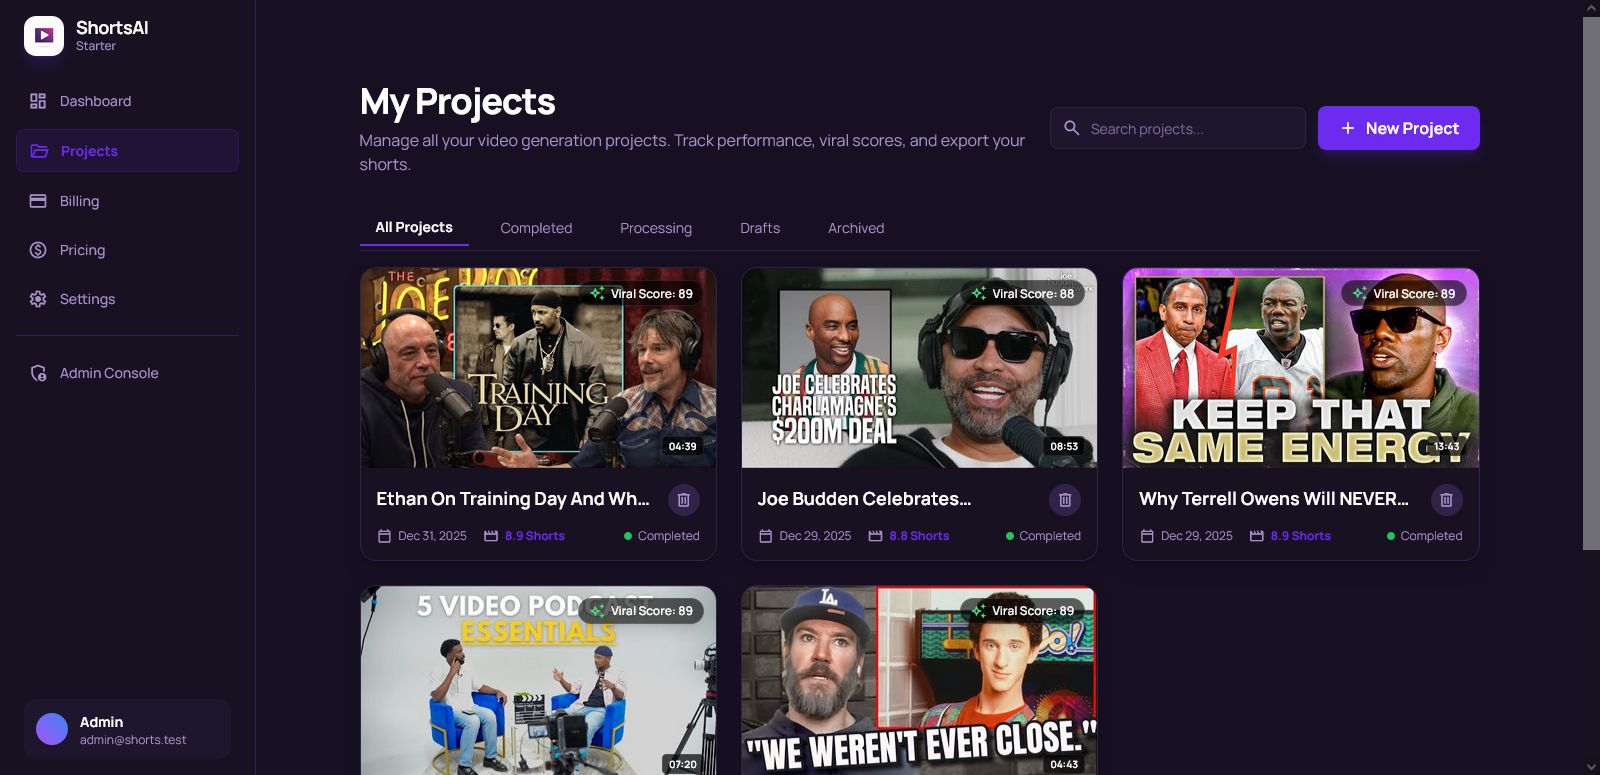Open Settings from the sidebar
This screenshot has width=1600, height=775.
[x=127, y=299]
